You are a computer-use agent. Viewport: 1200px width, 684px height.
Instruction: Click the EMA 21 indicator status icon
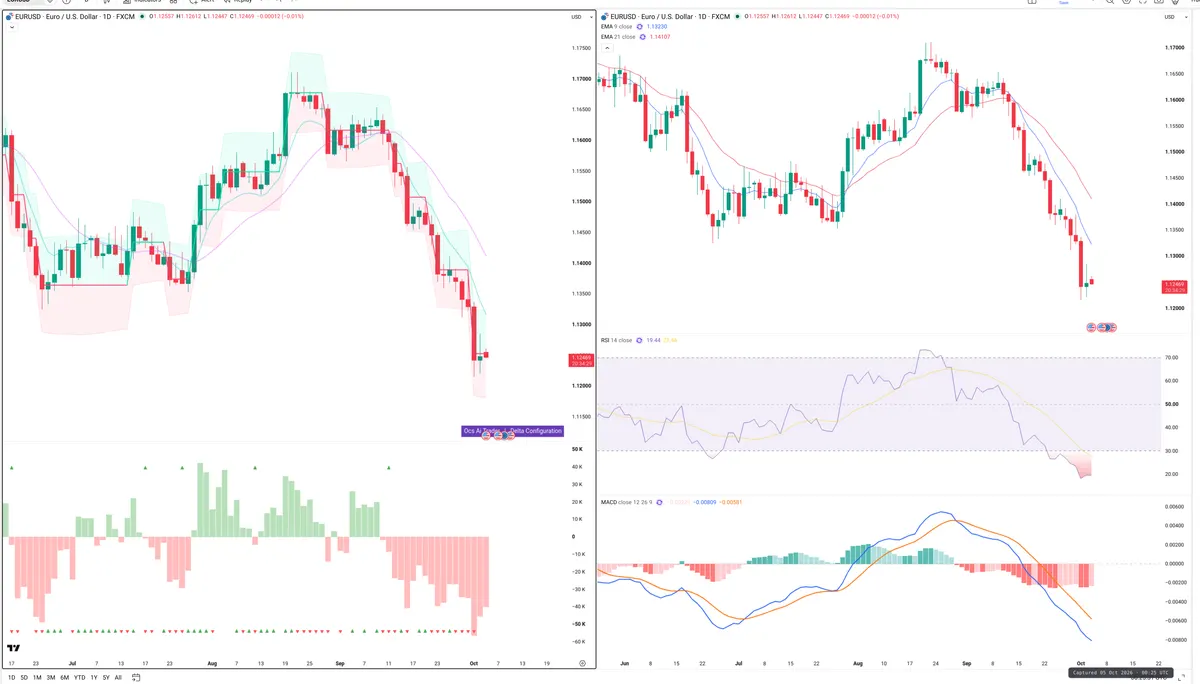pos(641,37)
